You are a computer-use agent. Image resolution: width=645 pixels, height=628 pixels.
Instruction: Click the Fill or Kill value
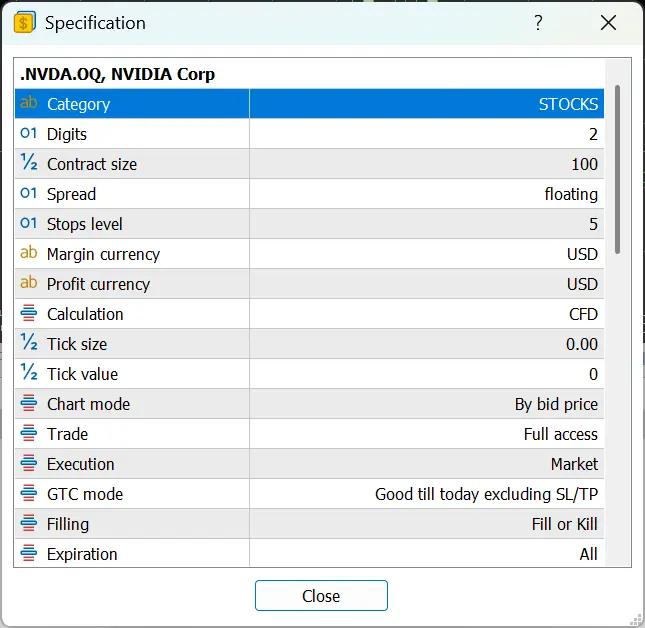[564, 525]
